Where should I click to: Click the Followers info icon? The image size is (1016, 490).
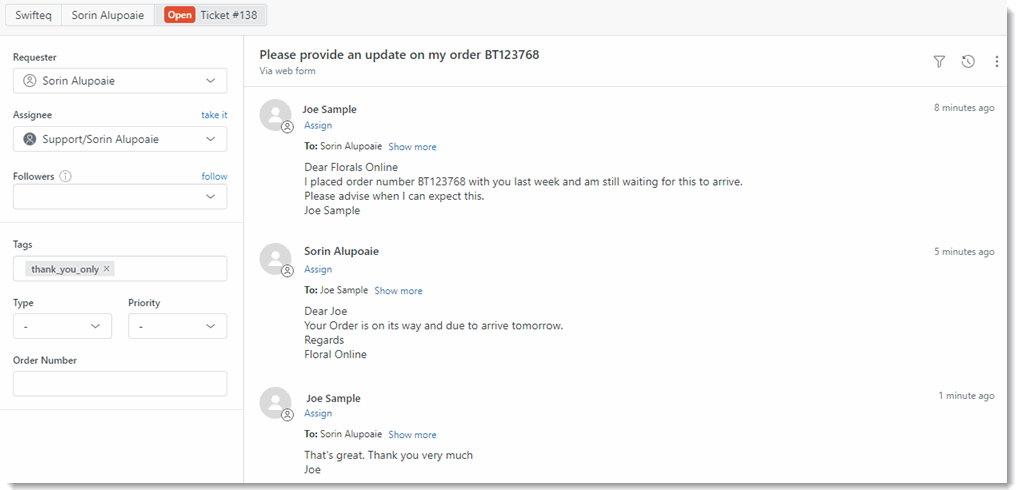point(65,176)
